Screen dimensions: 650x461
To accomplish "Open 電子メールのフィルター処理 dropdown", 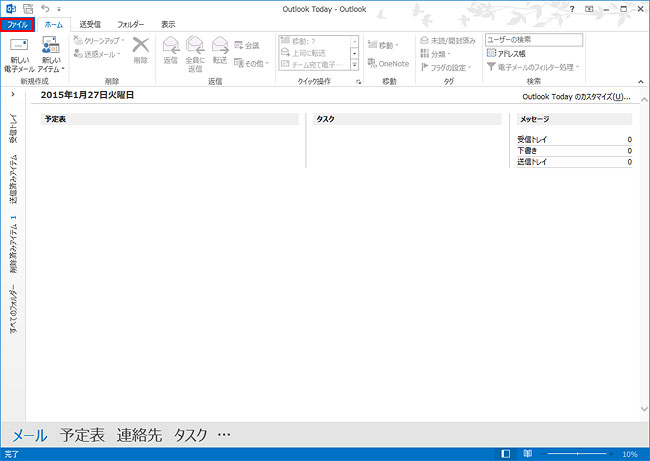I will tap(533, 67).
